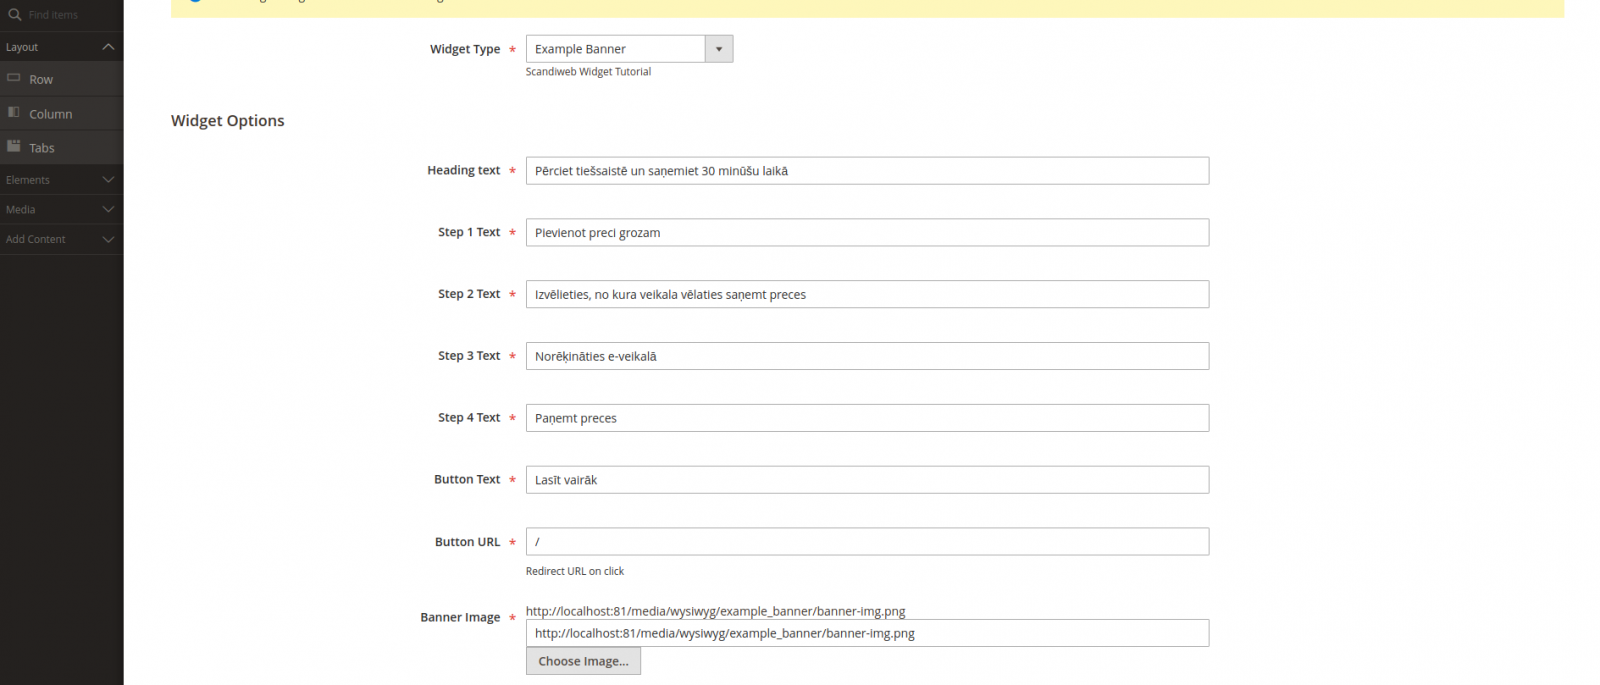Edit the Button Text field
Image resolution: width=1600 pixels, height=685 pixels.
[x=866, y=480]
